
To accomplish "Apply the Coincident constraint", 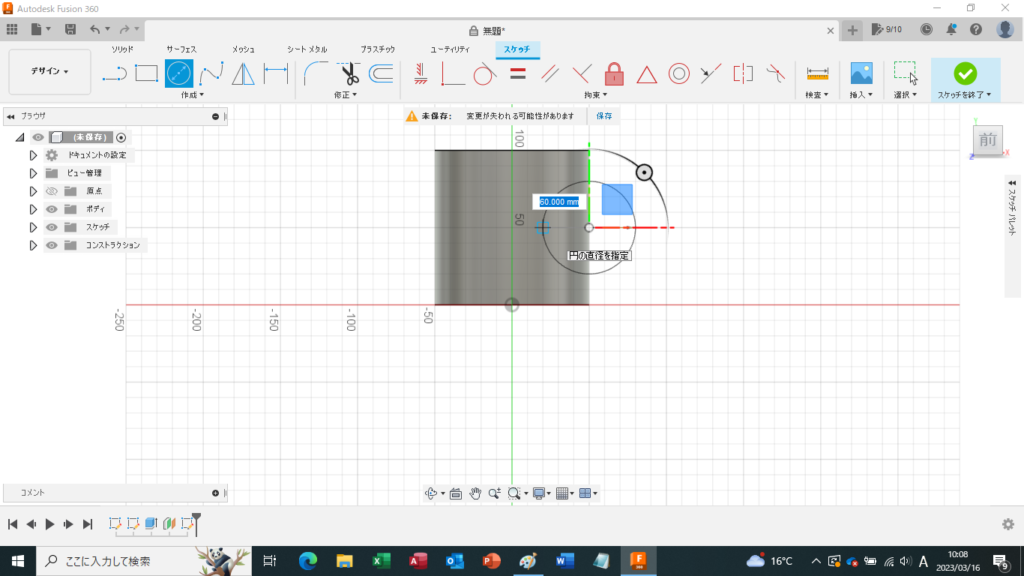I will [x=452, y=74].
